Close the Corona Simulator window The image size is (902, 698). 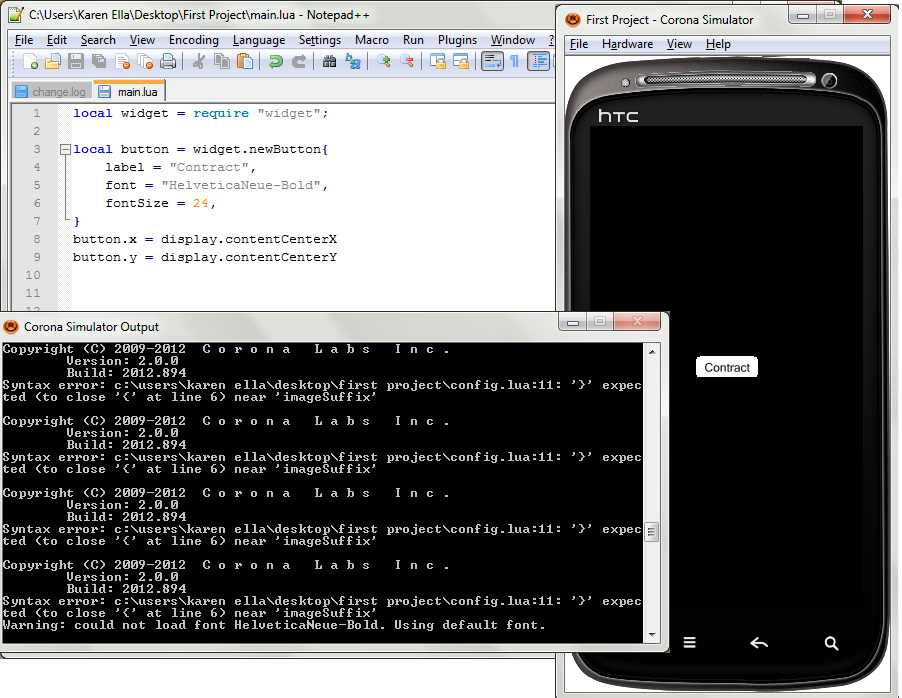(x=867, y=14)
